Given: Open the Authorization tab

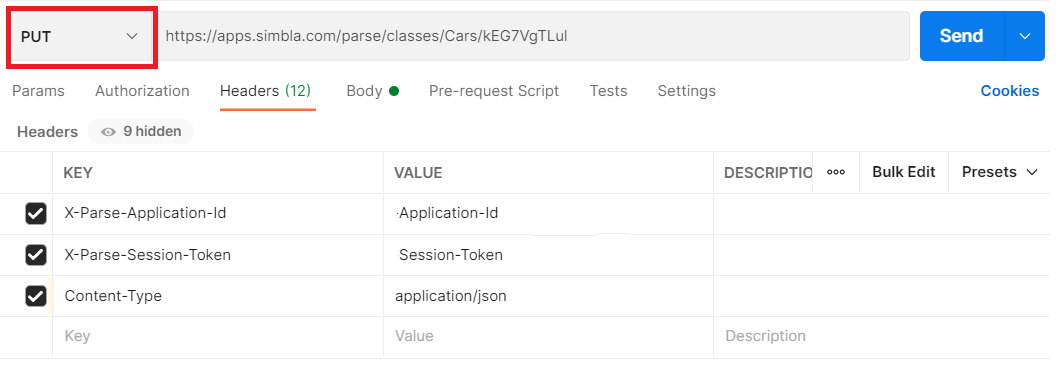Looking at the screenshot, I should coord(142,91).
